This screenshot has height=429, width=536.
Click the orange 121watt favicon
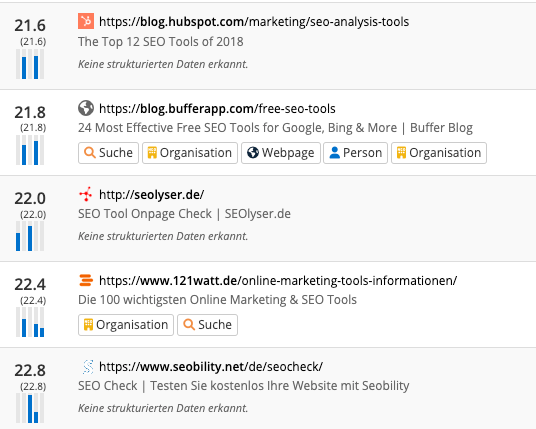coord(86,280)
